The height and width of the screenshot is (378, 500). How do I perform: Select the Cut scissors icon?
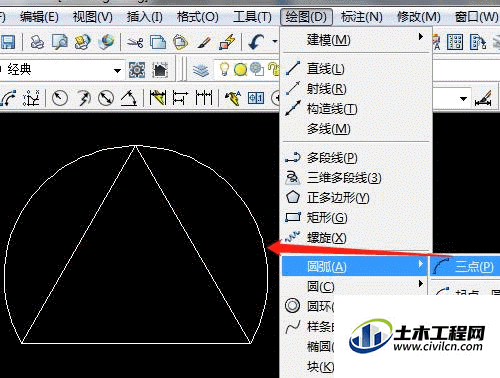[x=135, y=42]
